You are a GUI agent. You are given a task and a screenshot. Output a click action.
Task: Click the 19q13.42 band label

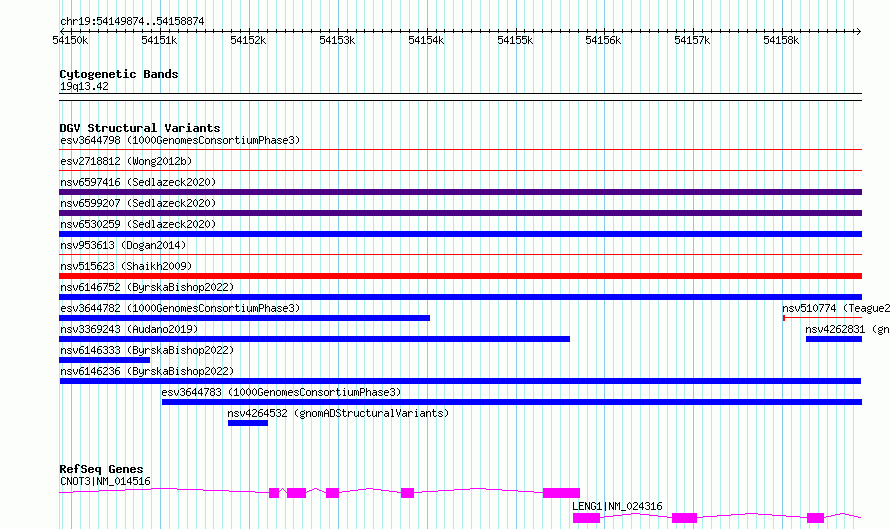[x=84, y=86]
